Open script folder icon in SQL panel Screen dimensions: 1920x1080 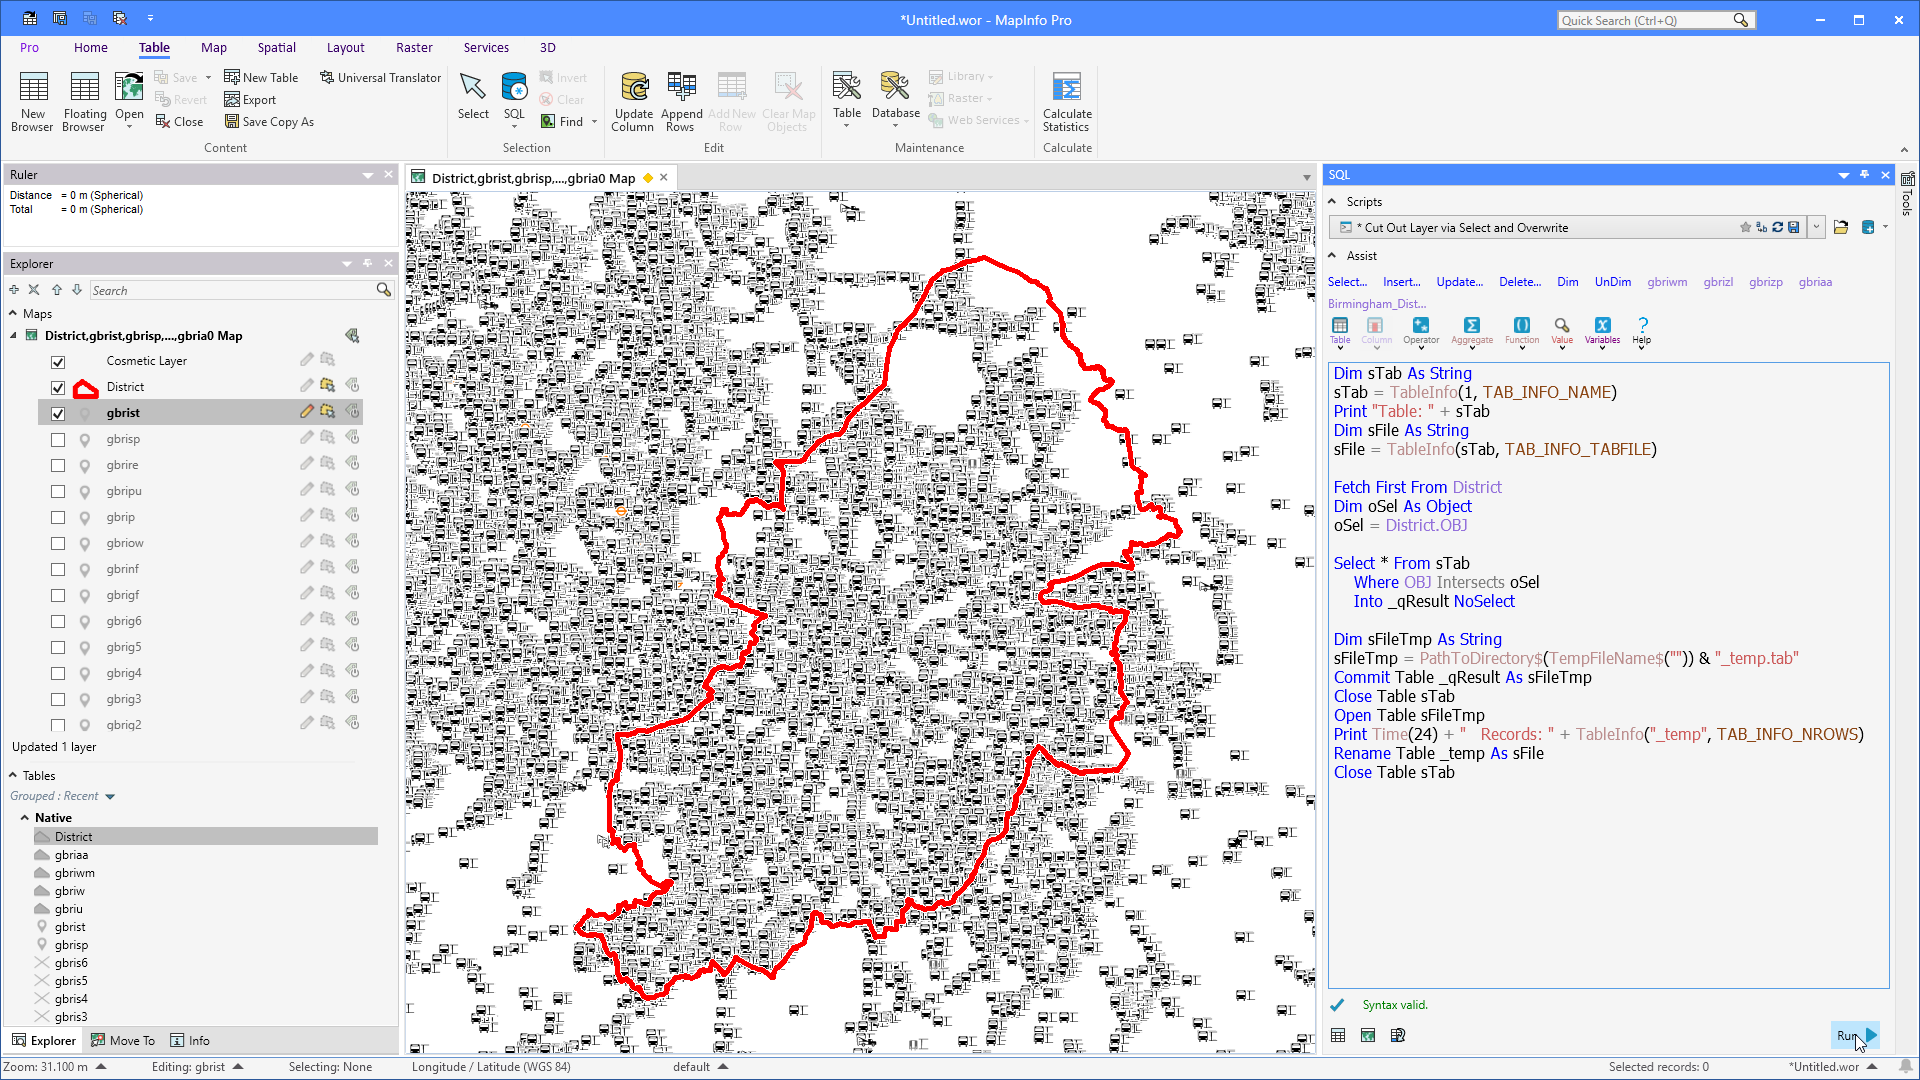coord(1840,227)
